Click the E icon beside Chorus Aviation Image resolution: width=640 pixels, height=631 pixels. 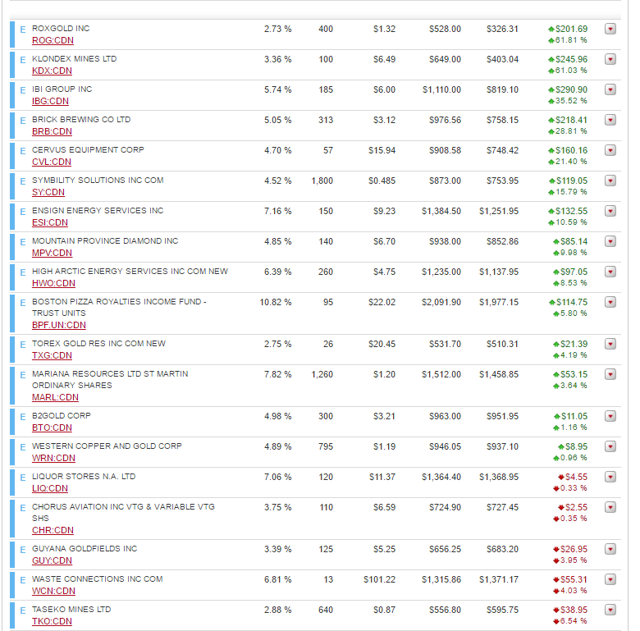coord(23,508)
